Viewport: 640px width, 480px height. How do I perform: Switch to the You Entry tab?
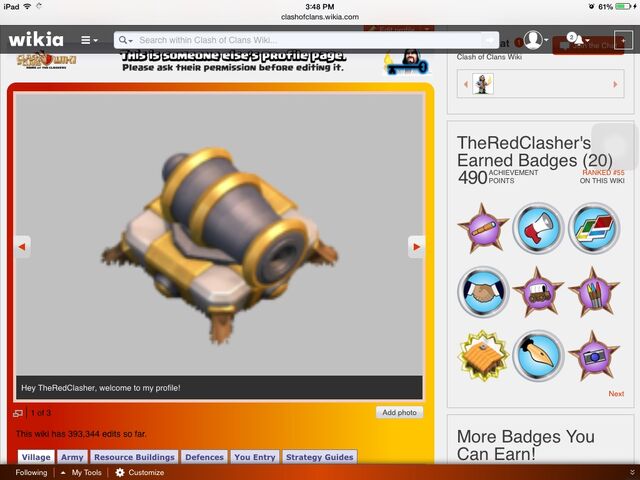tap(255, 457)
